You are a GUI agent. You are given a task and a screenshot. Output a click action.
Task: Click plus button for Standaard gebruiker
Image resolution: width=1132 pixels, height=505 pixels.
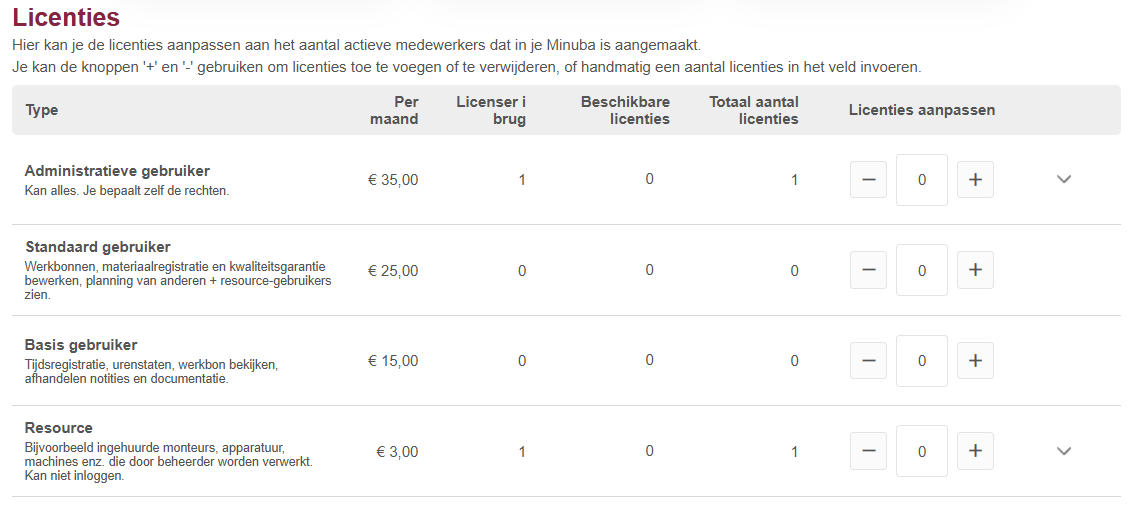pos(975,270)
